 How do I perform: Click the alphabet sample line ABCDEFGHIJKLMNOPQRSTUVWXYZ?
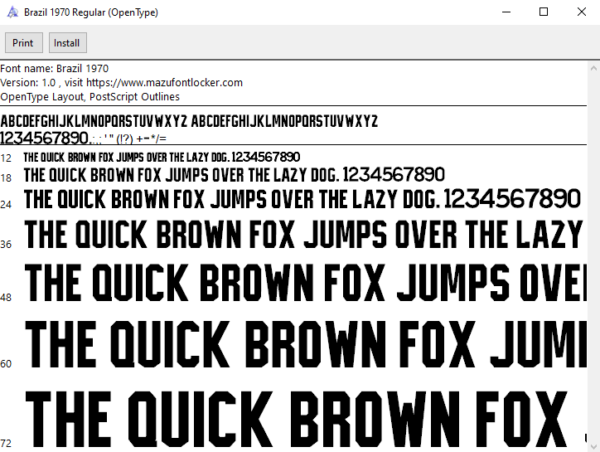point(189,121)
